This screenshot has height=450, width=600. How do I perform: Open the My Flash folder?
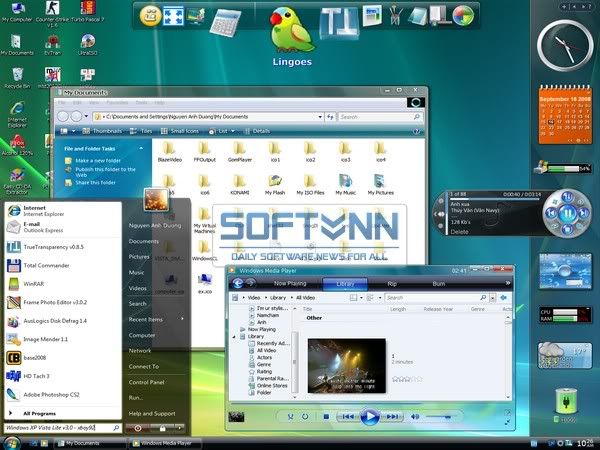point(275,185)
